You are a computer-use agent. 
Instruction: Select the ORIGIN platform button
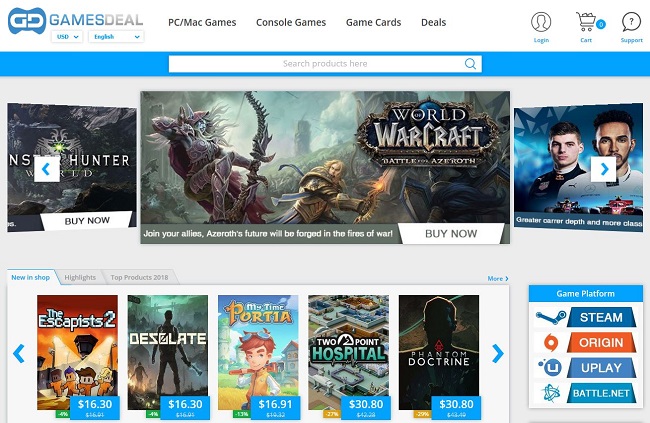tap(601, 343)
